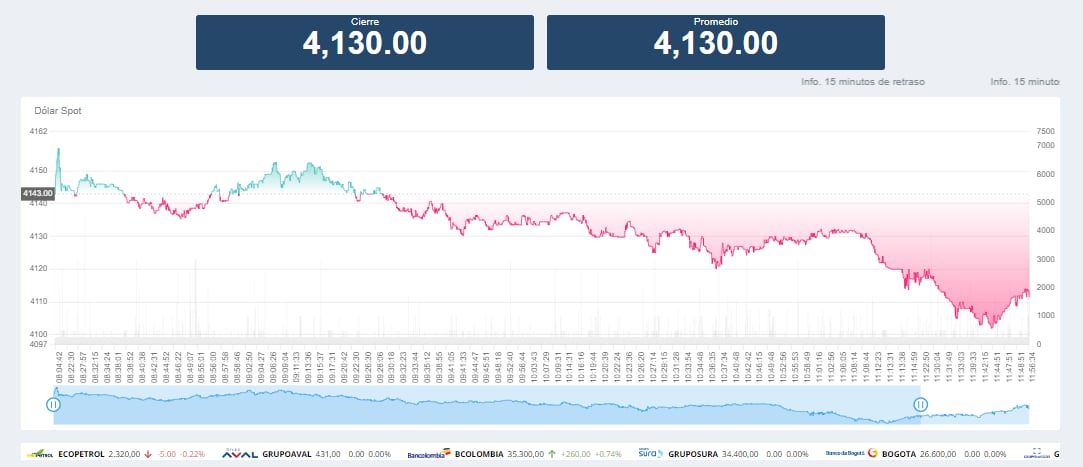Select the BCOLOMBIA ticker entry

click(x=482, y=454)
